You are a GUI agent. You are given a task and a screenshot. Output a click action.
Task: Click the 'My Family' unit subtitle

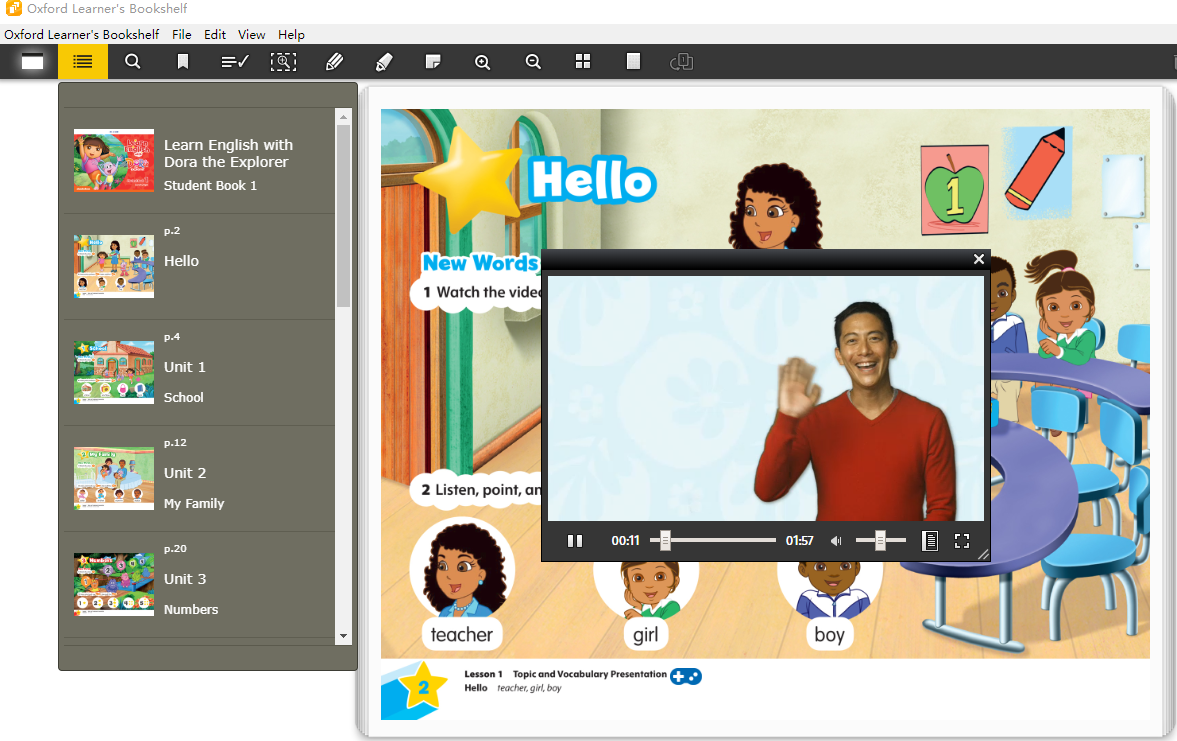coord(194,504)
